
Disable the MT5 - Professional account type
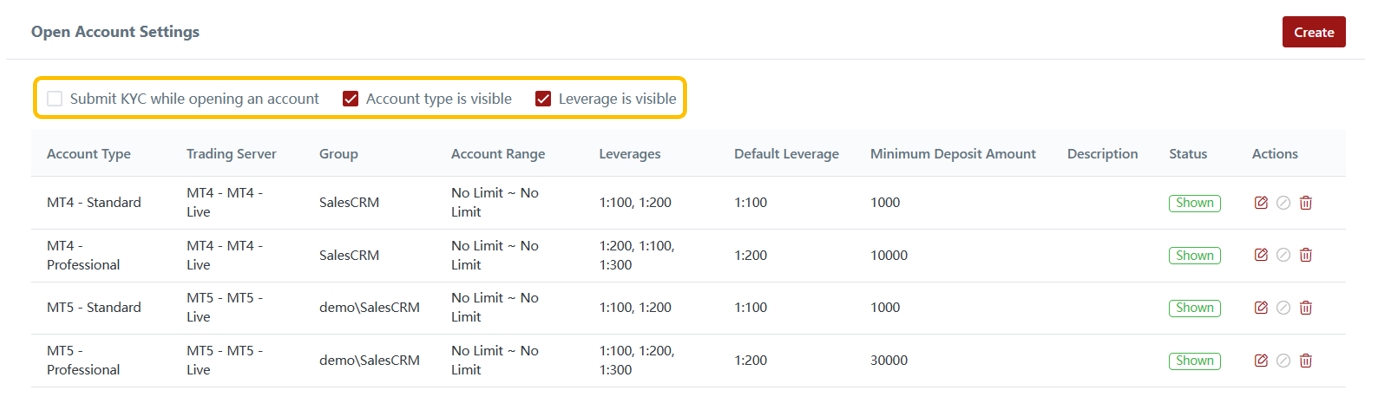point(1284,361)
